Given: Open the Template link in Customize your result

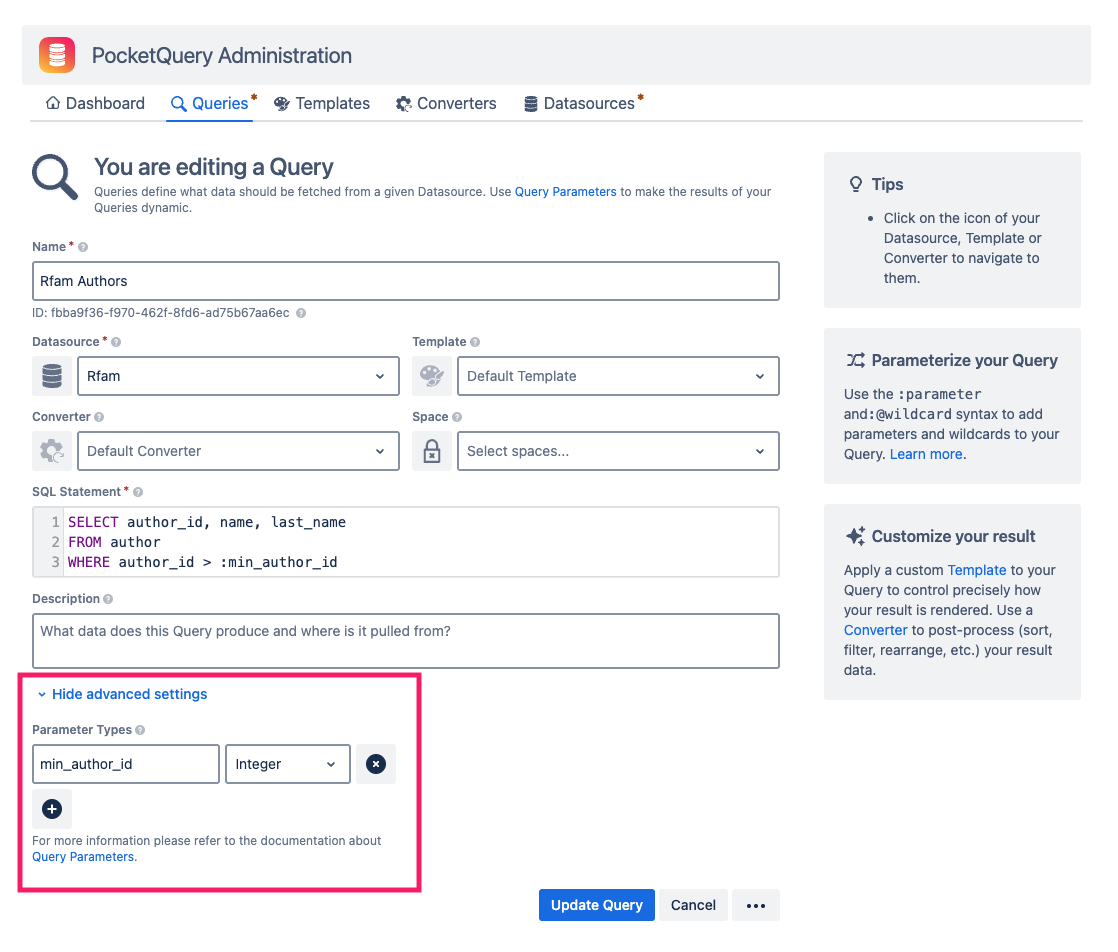Looking at the screenshot, I should tap(977, 570).
